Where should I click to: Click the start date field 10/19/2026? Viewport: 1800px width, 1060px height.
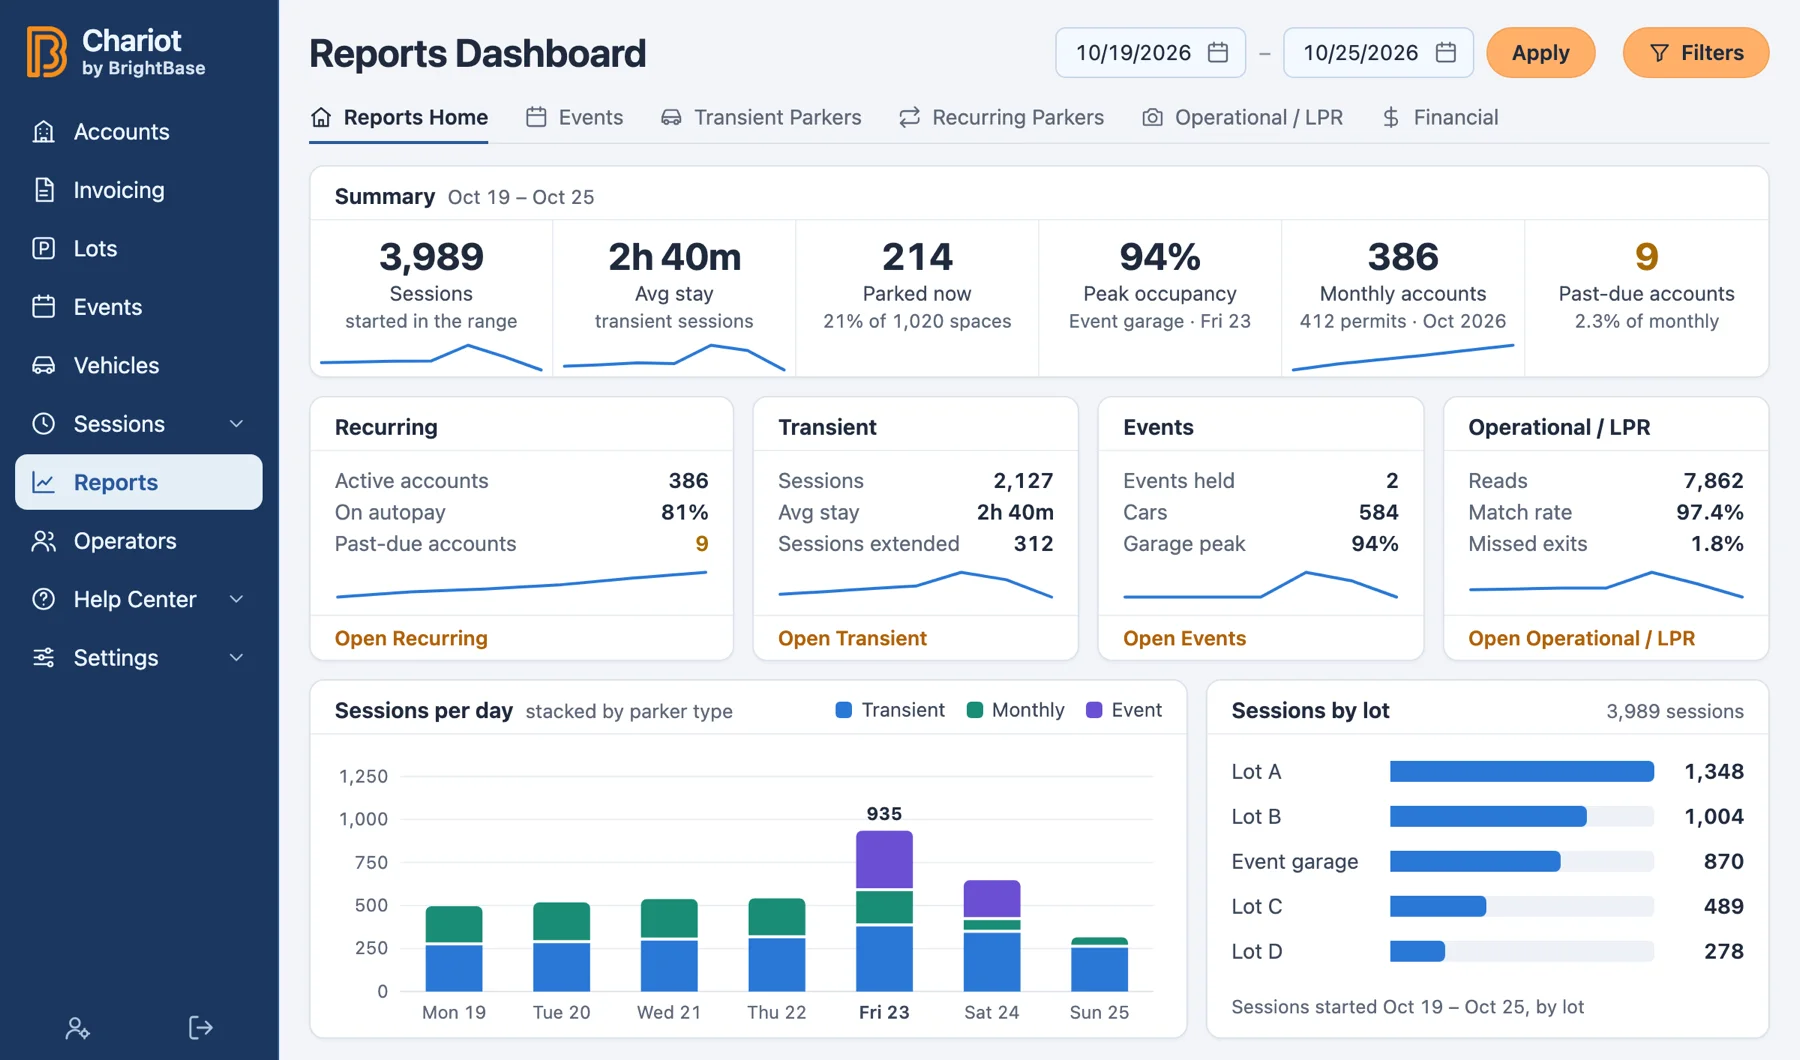(1150, 52)
